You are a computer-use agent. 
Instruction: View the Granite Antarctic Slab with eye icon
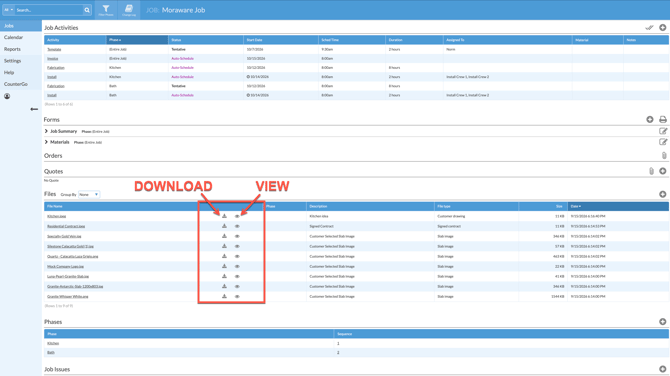tap(237, 286)
